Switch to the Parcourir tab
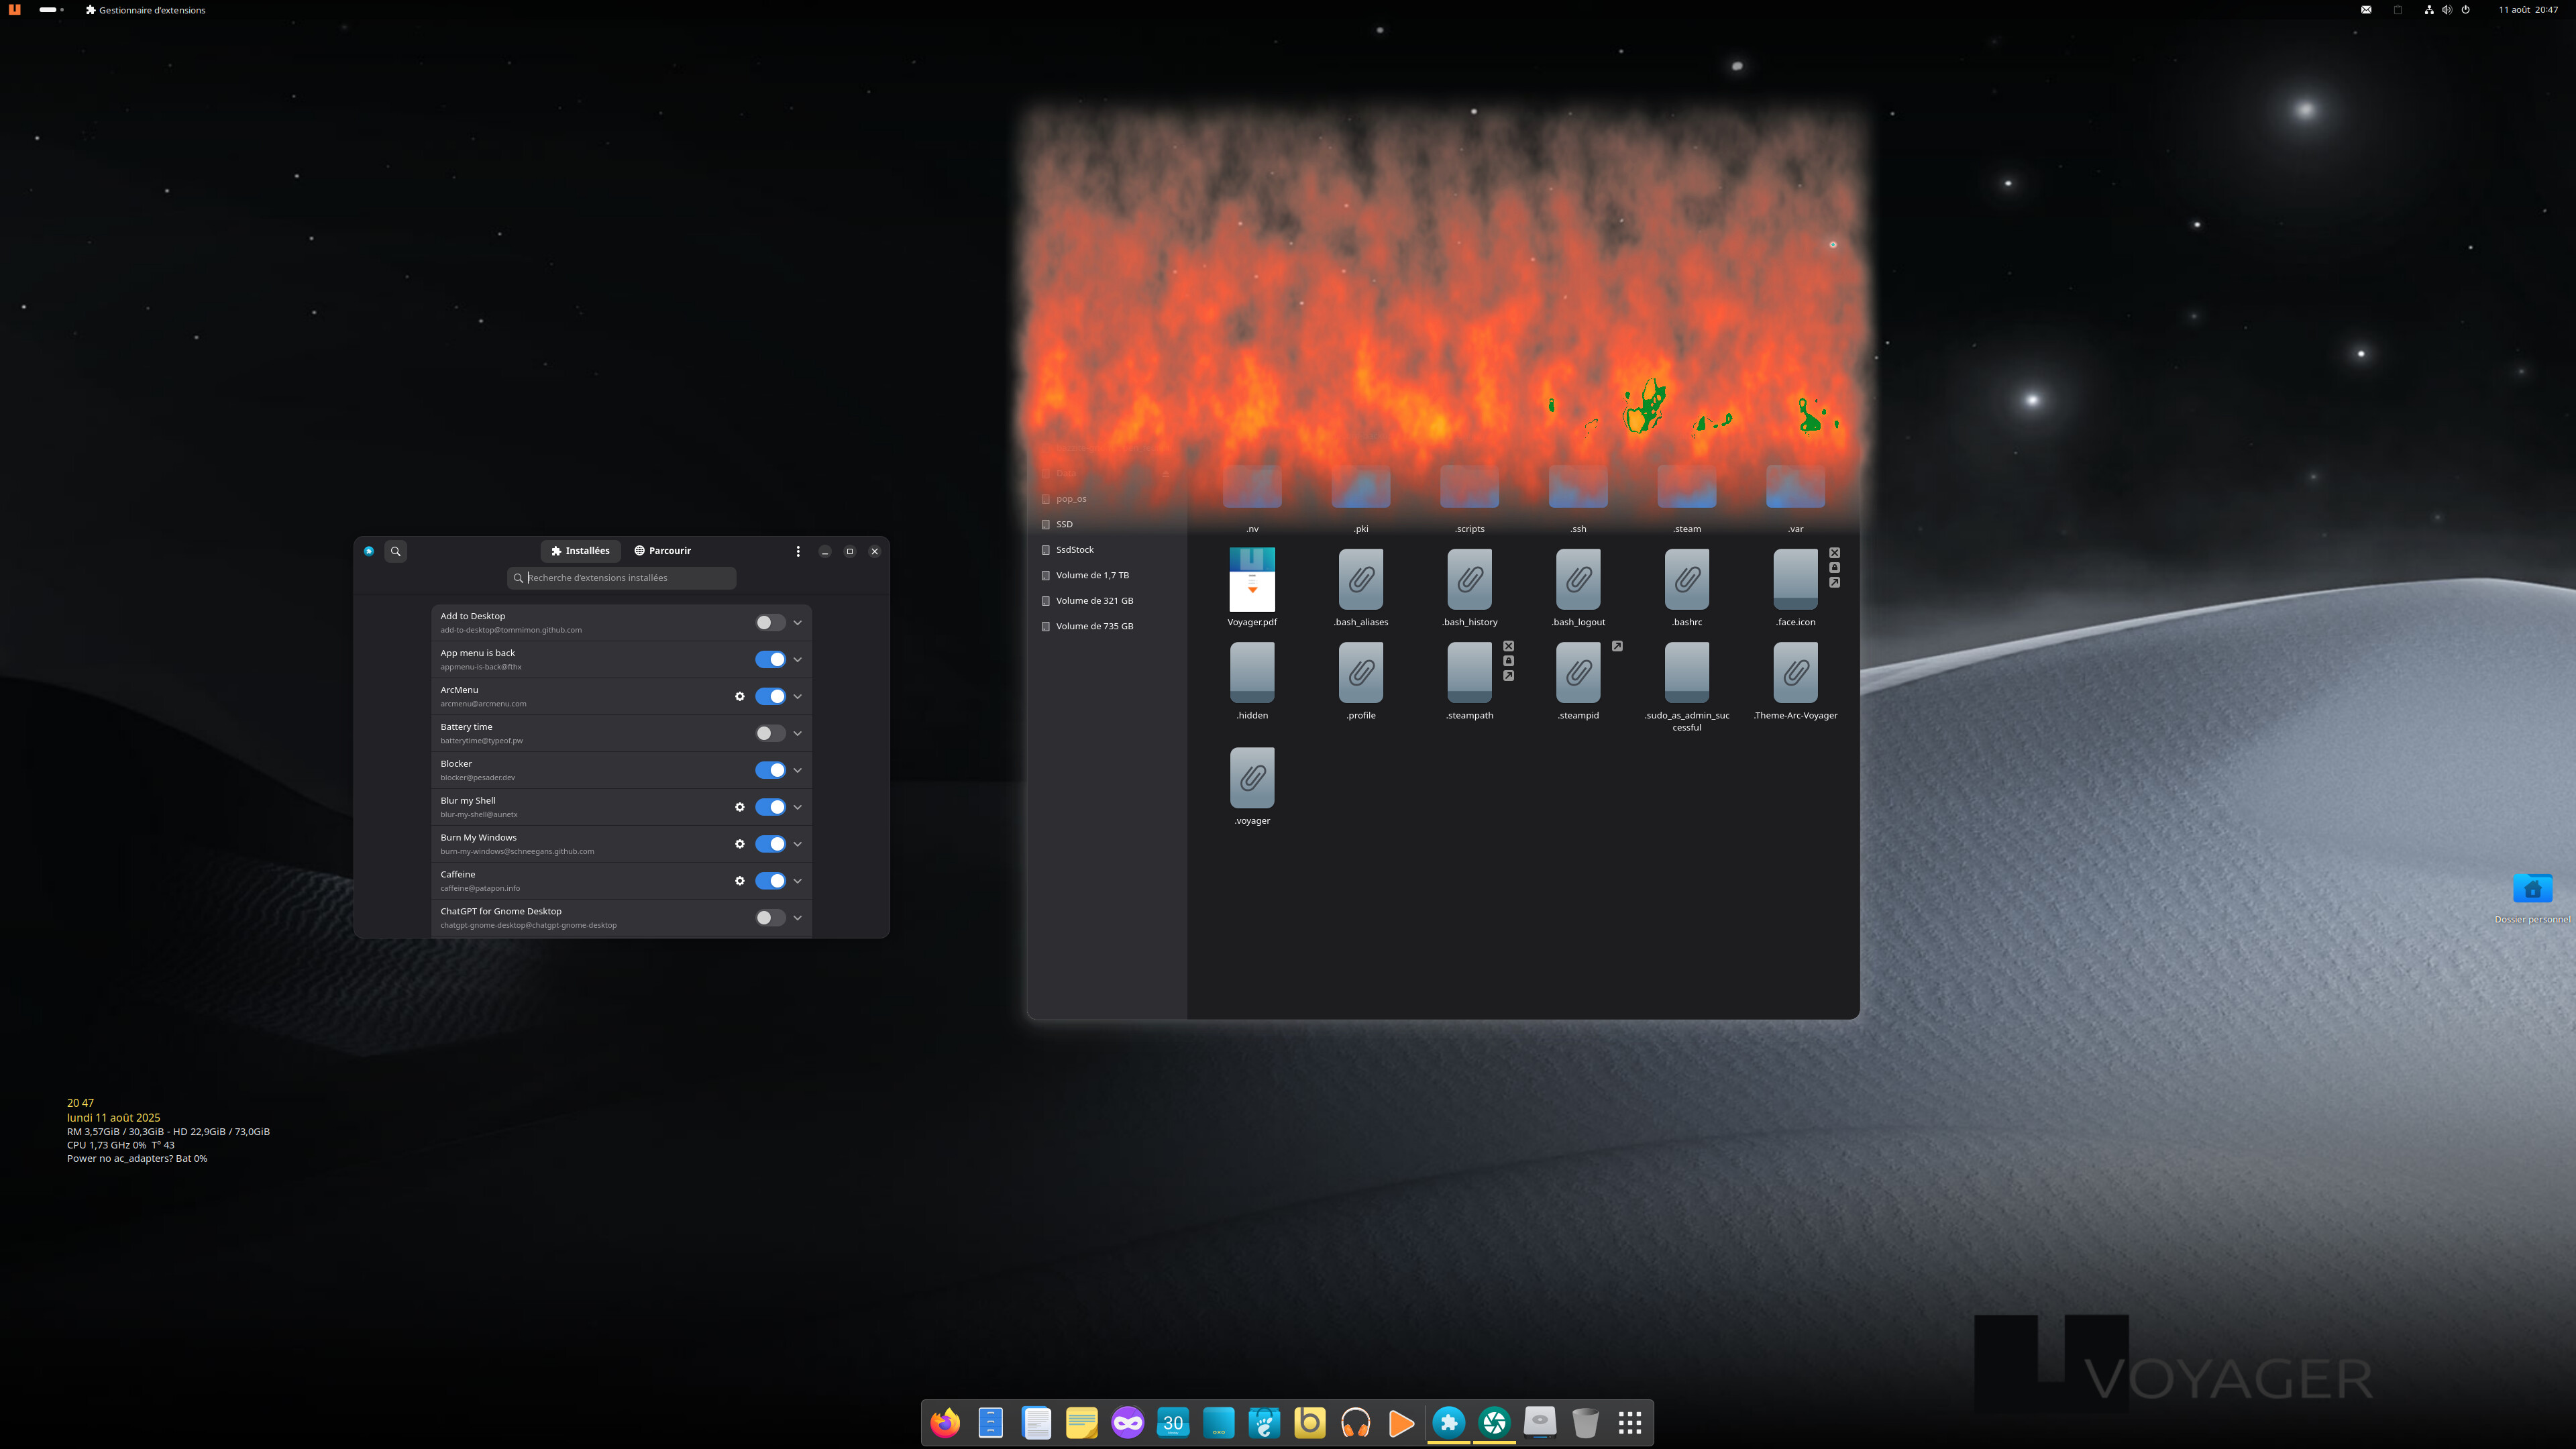 click(x=662, y=551)
